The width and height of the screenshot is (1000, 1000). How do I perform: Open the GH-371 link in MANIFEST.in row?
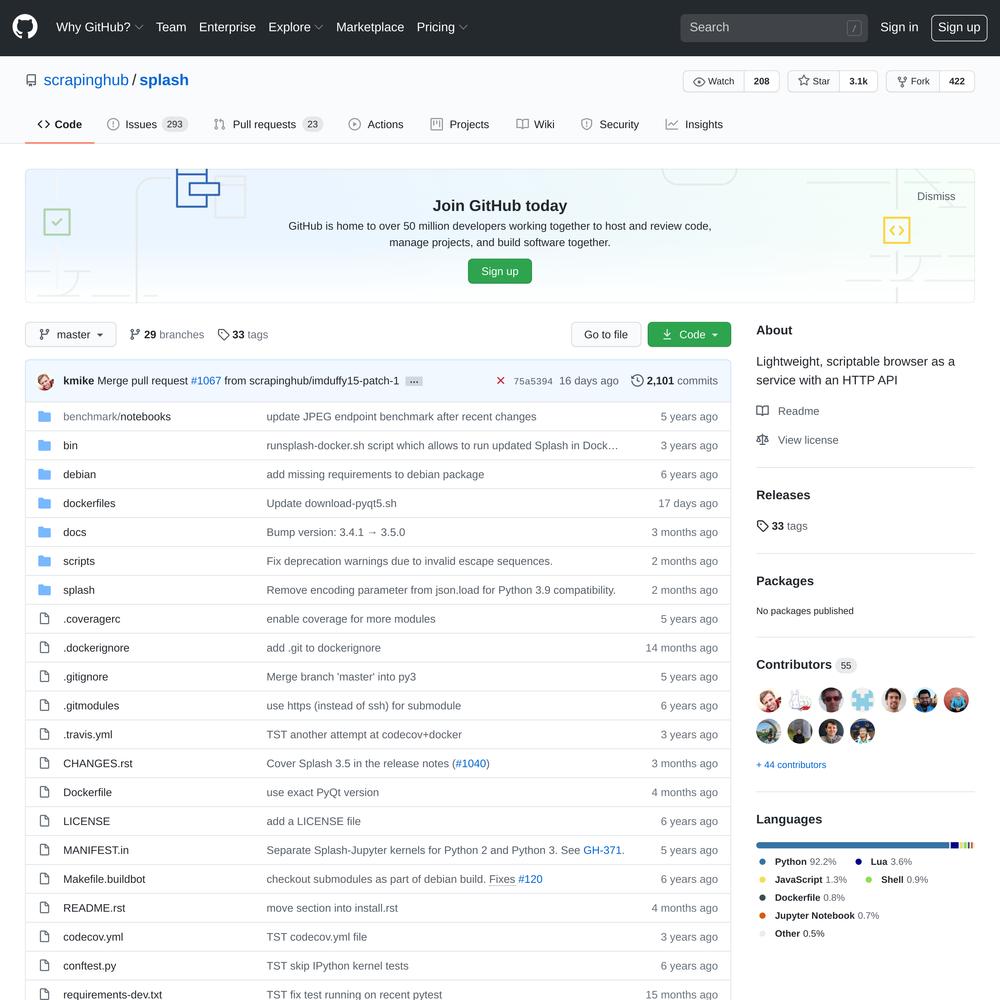click(x=602, y=850)
